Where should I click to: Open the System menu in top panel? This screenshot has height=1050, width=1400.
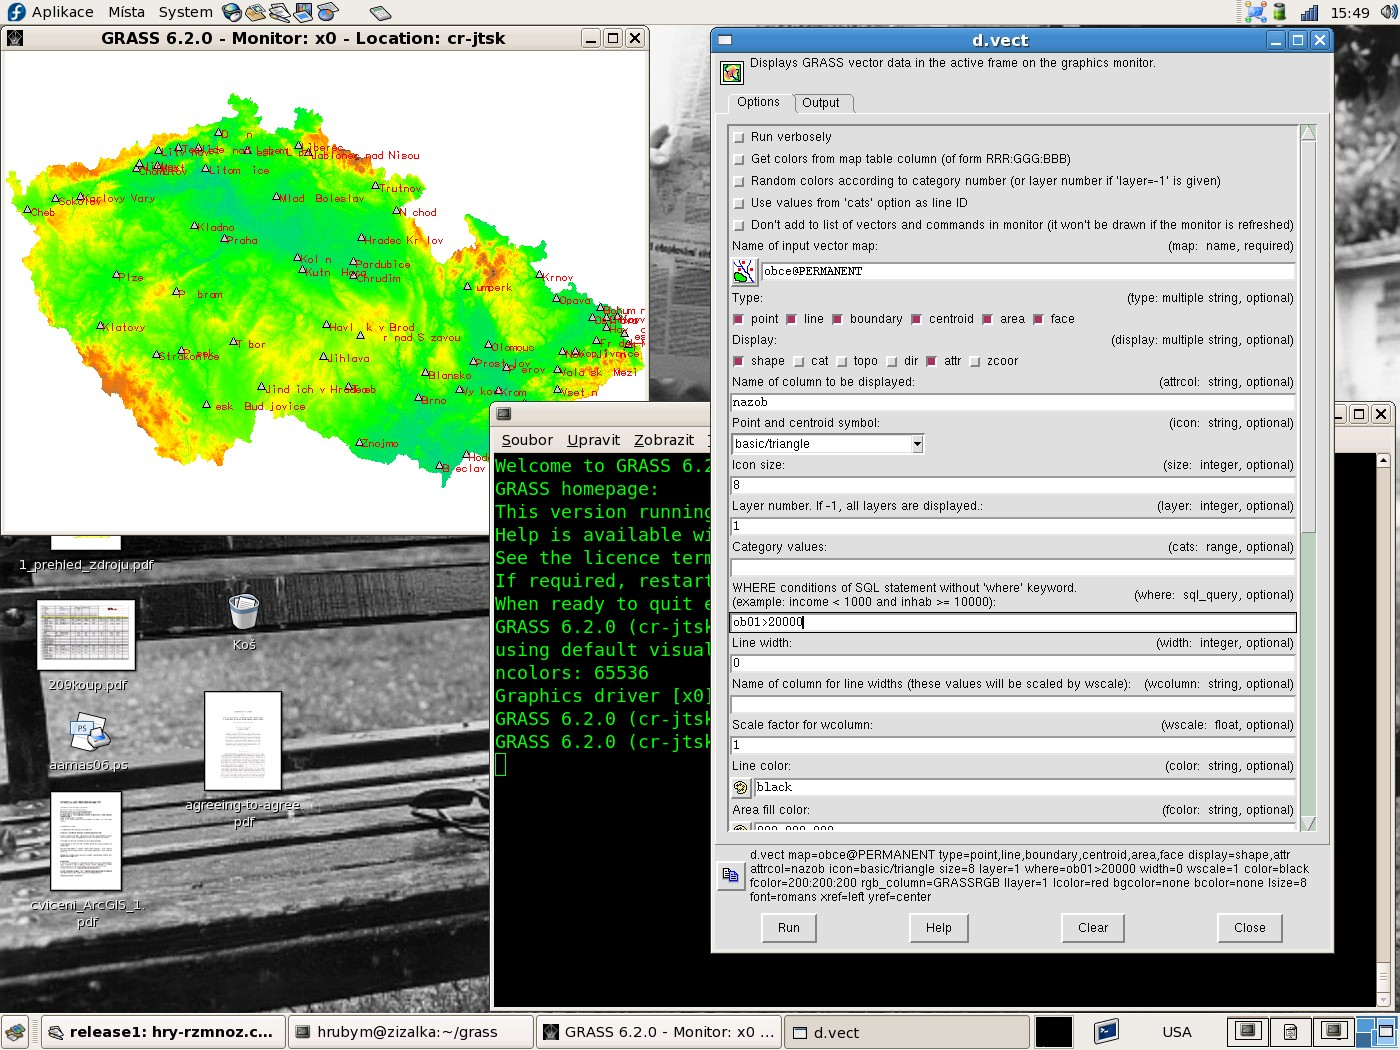(x=186, y=12)
